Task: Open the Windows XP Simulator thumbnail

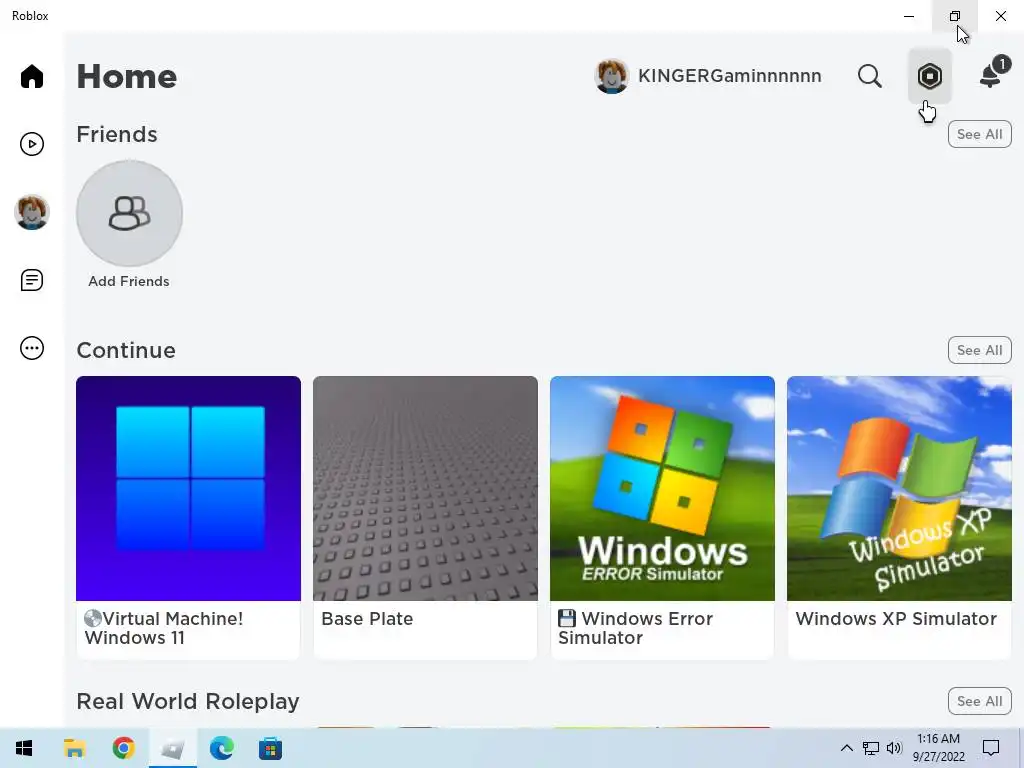Action: 899,488
